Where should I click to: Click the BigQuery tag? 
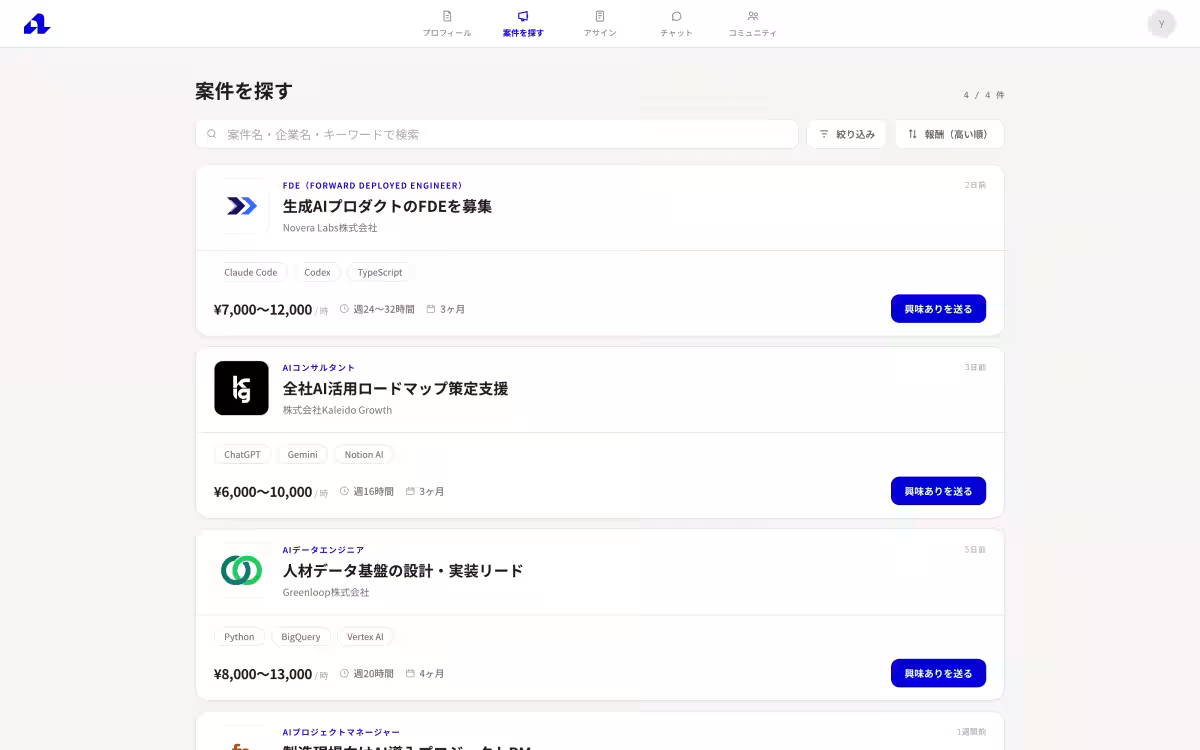(301, 636)
